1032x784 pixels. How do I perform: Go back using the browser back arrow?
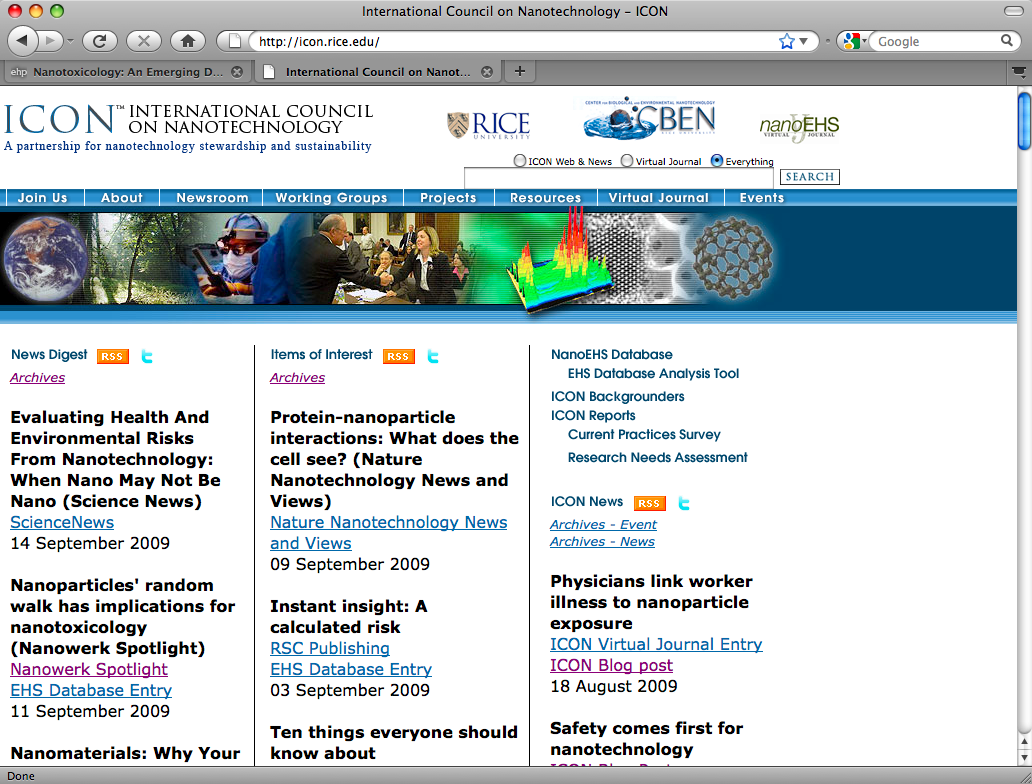click(22, 41)
